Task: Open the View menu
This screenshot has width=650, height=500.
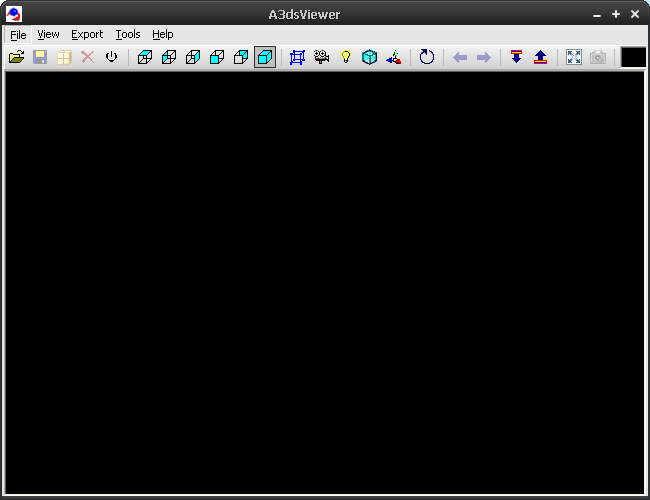Action: pos(48,34)
